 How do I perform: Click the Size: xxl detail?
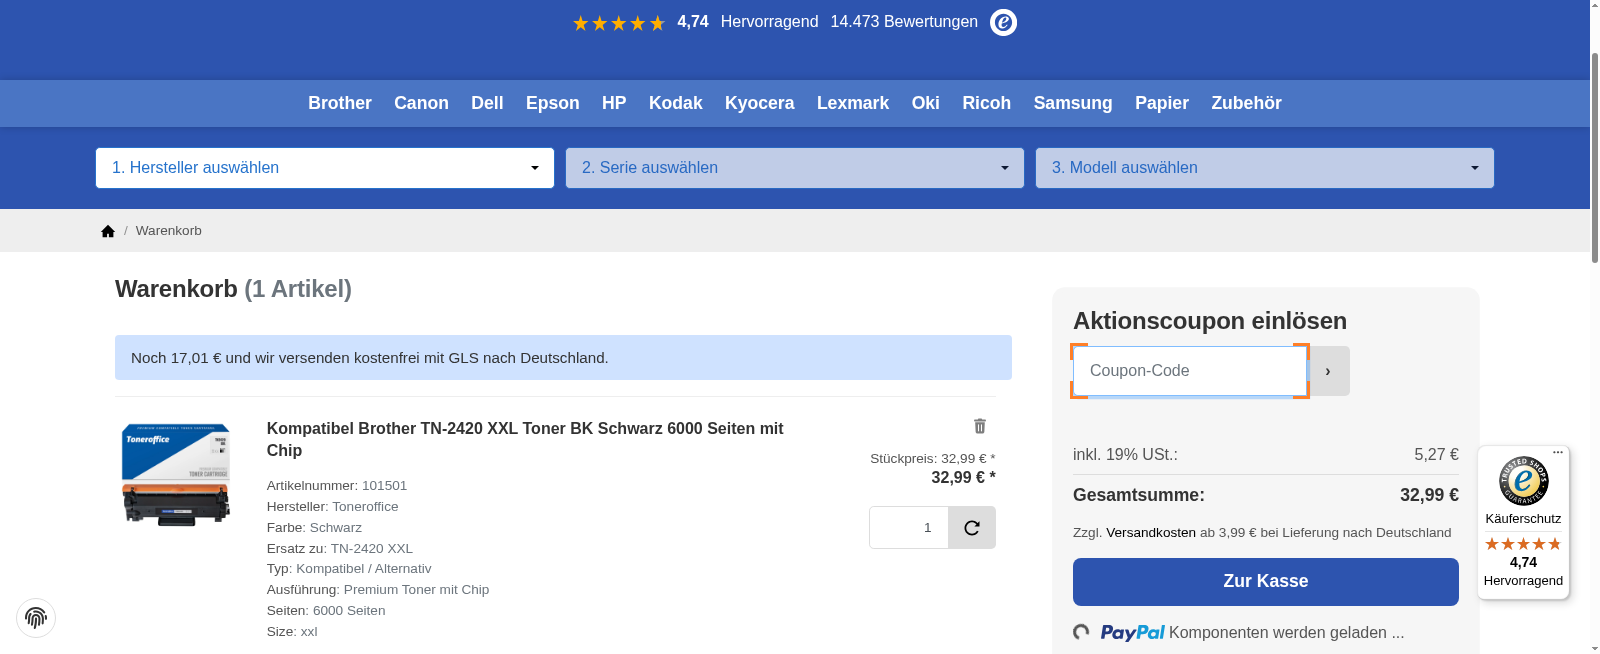click(292, 632)
